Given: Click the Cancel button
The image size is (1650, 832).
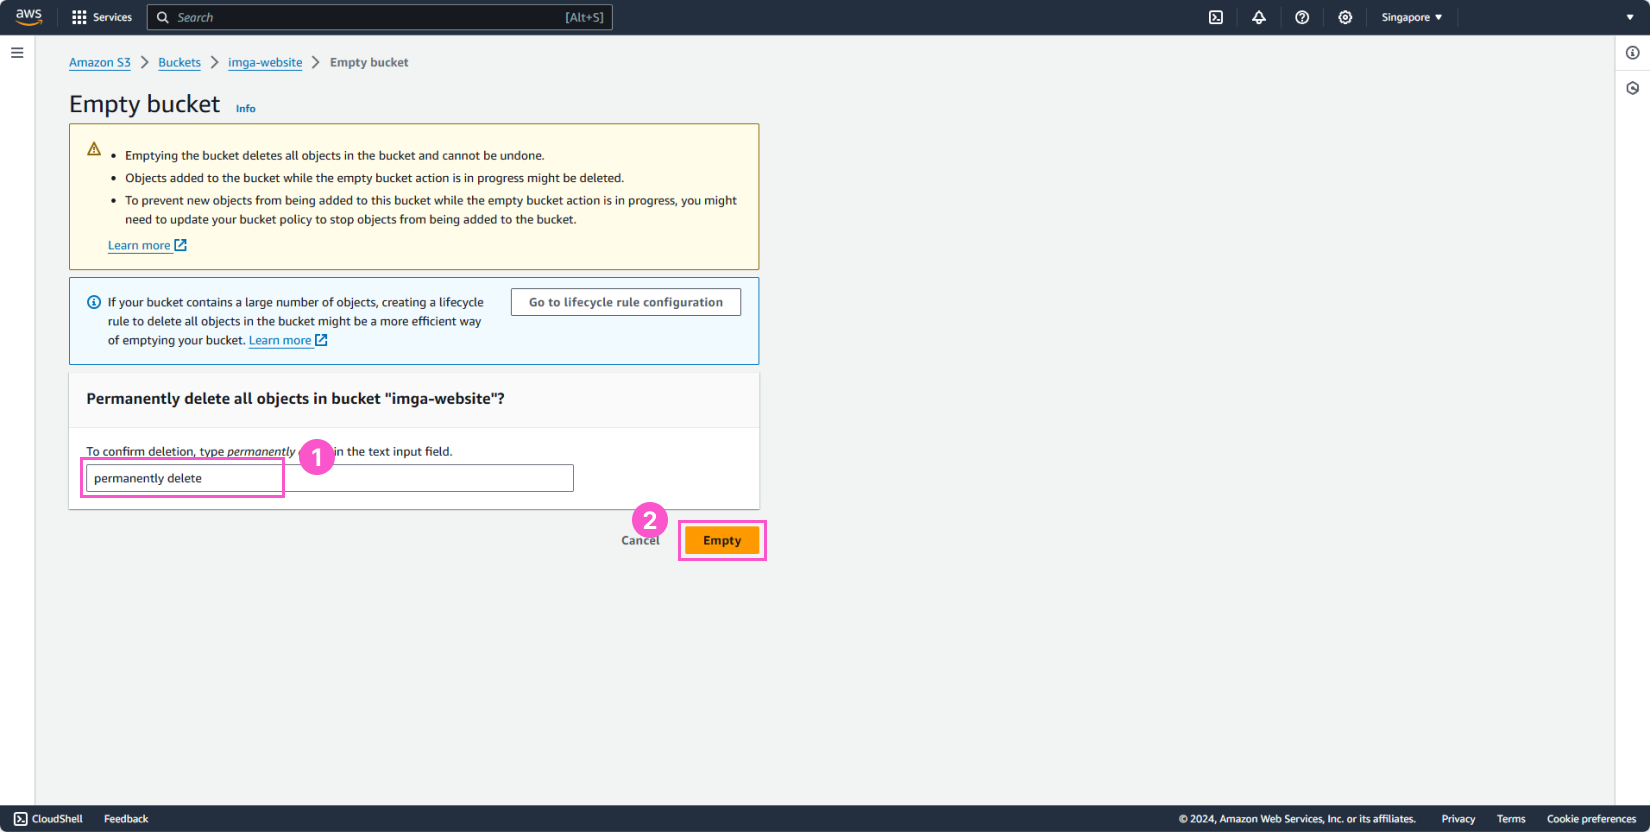Looking at the screenshot, I should coord(640,540).
